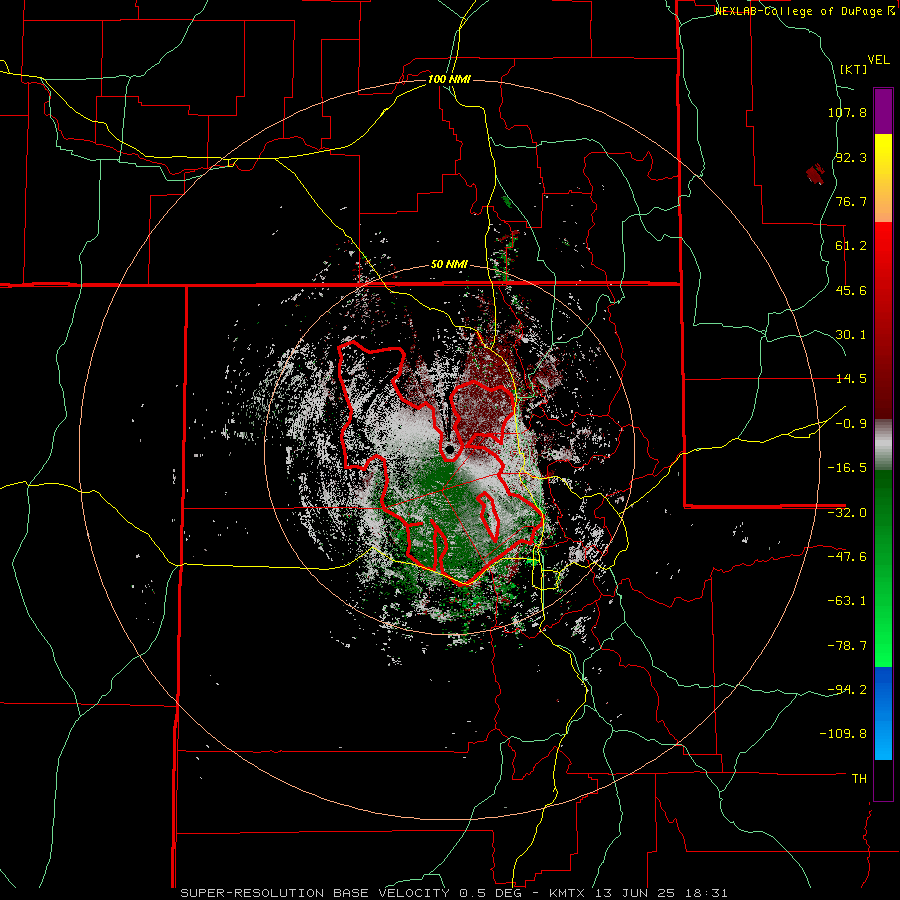This screenshot has height=900, width=900.
Task: Click the -47.6 value on velocity scale
Action: pyautogui.click(x=847, y=557)
